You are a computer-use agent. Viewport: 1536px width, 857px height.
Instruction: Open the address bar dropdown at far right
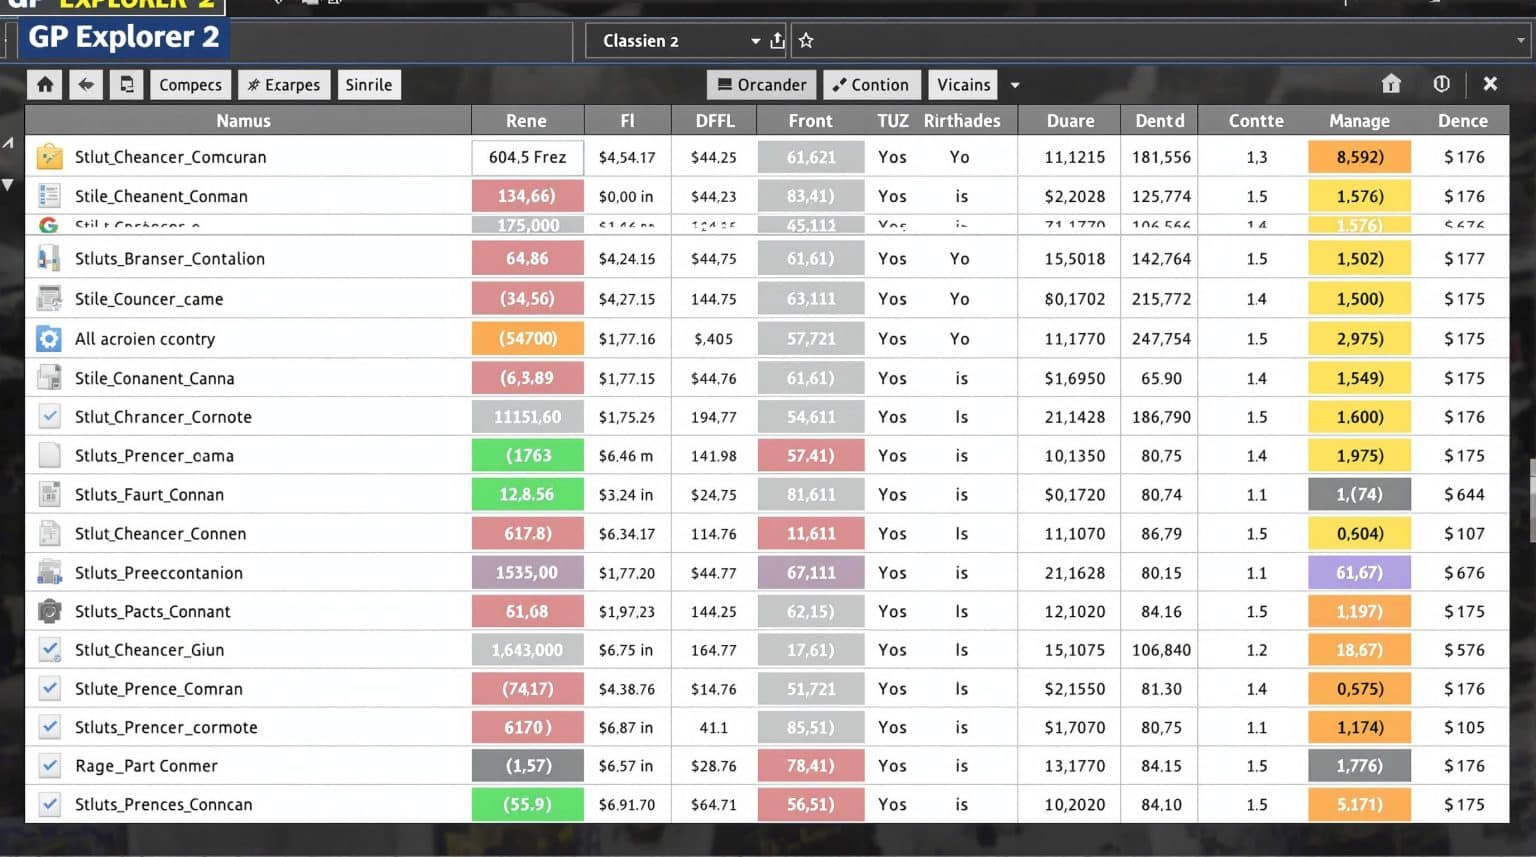click(x=1520, y=41)
